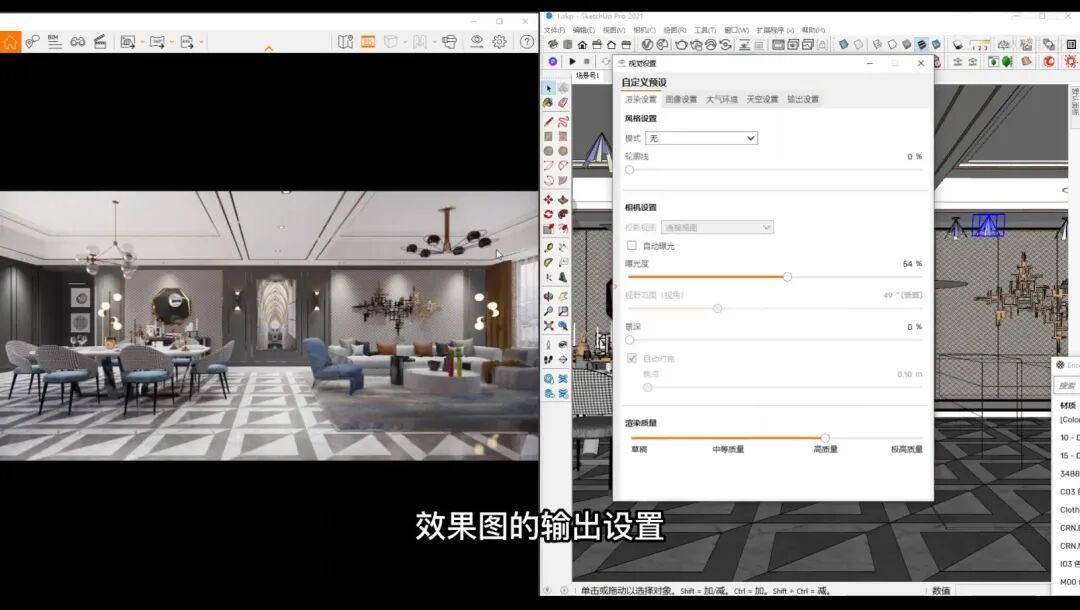
Task: Open the disabled projection view dropdown
Action: coord(717,227)
